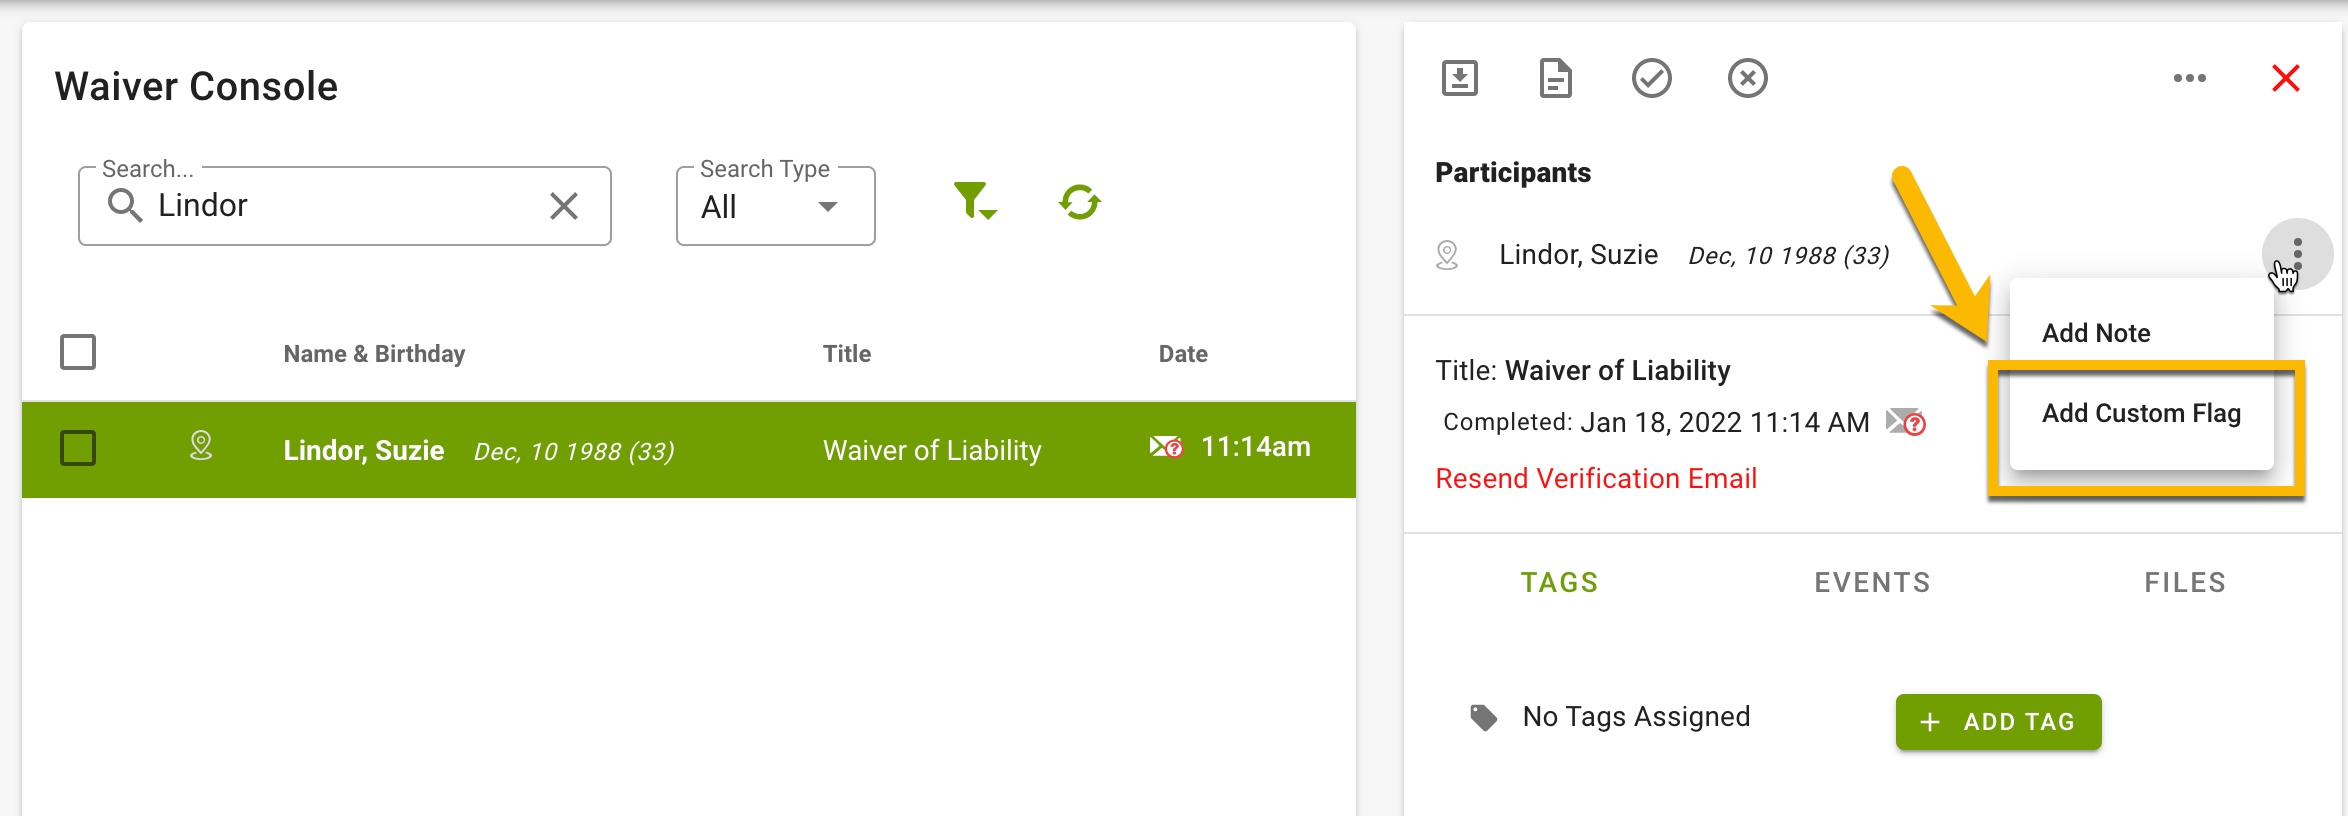The height and width of the screenshot is (816, 2348).
Task: Expand the Search Type dropdown
Action: [776, 206]
